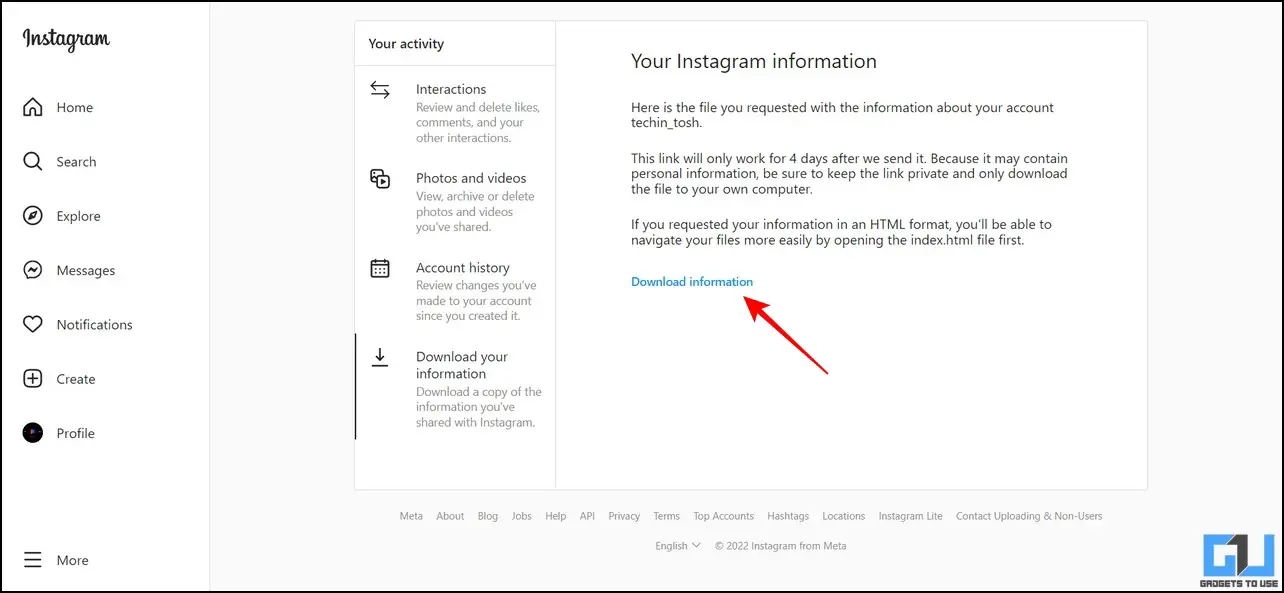The height and width of the screenshot is (593, 1284).
Task: Click the Account history calendar icon
Action: click(380, 268)
